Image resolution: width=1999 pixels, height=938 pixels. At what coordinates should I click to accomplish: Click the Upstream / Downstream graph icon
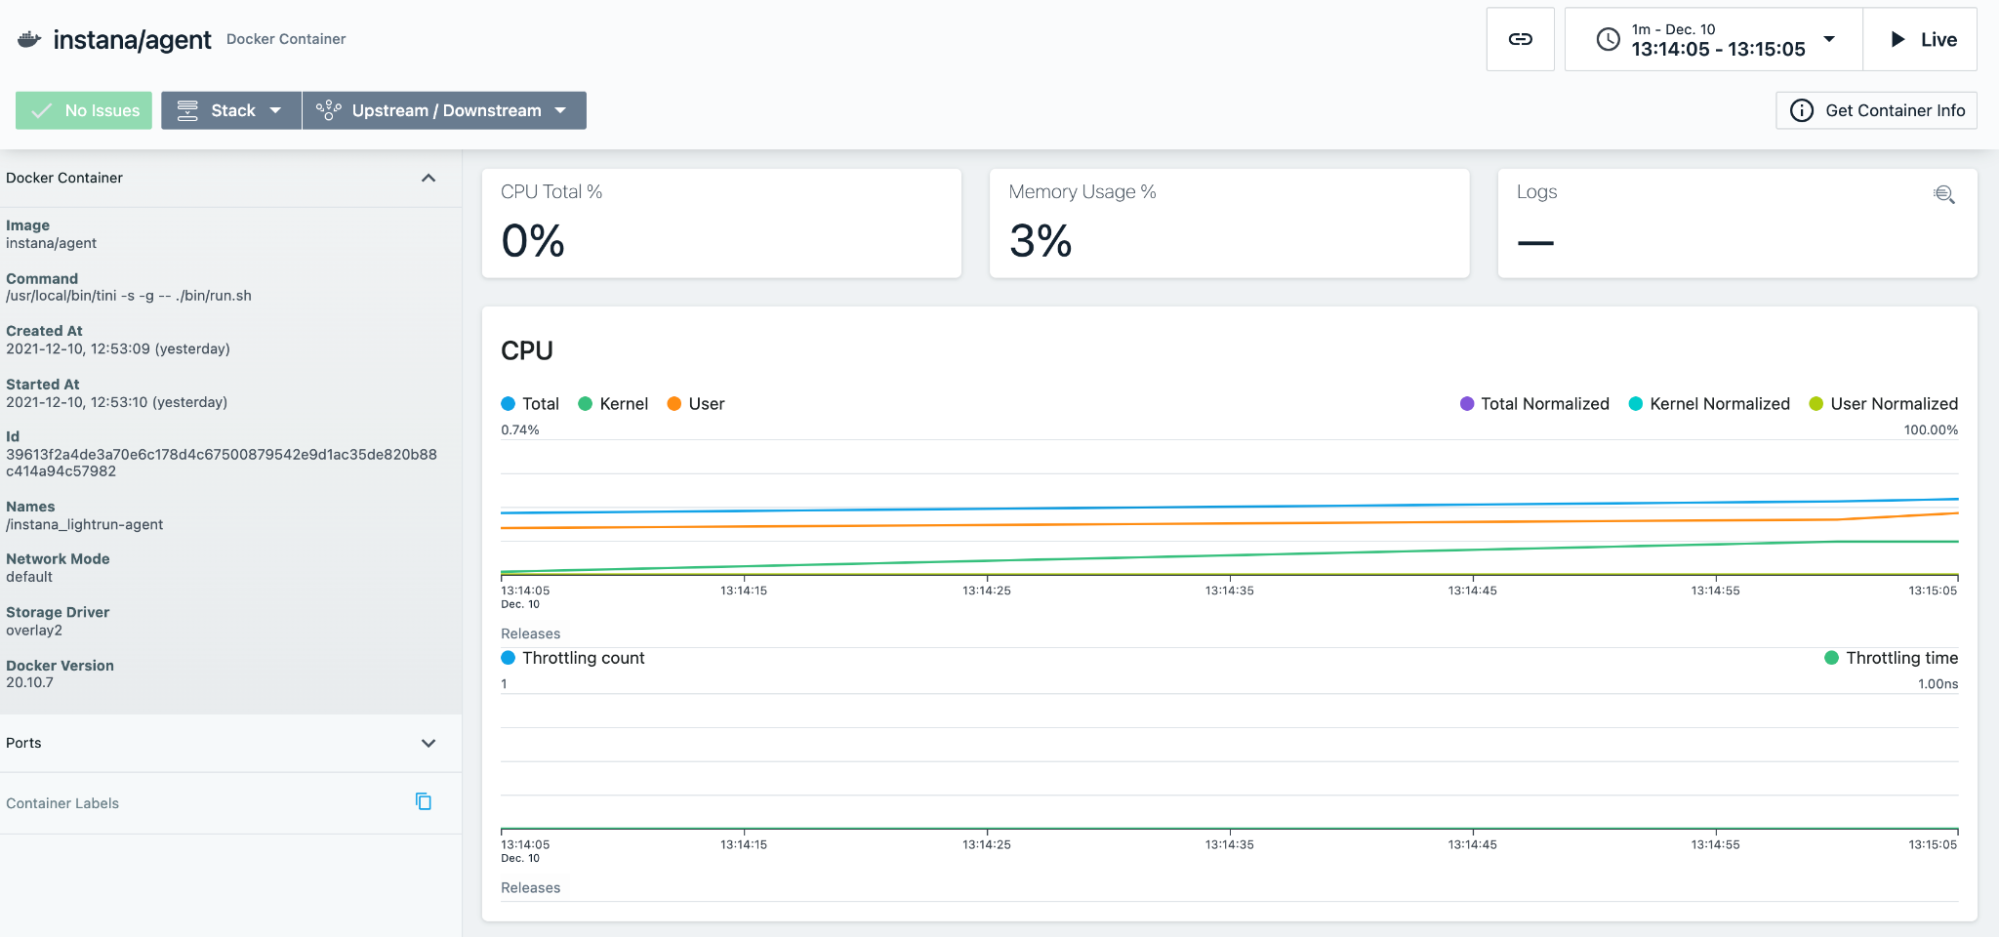tap(328, 111)
